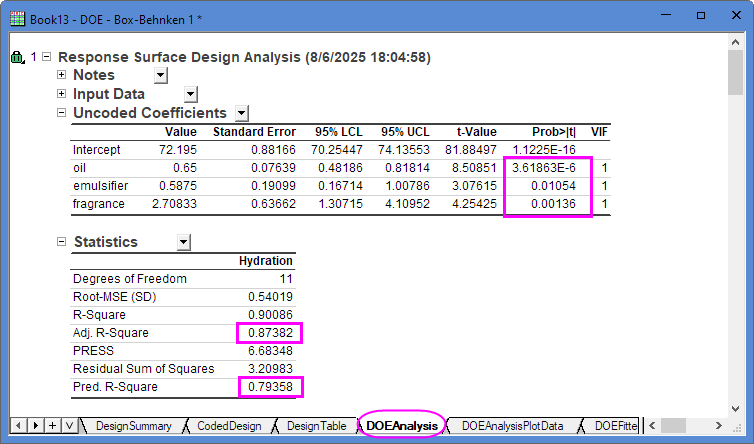Click the Hydration column header
754x444 pixels.
tap(266, 261)
